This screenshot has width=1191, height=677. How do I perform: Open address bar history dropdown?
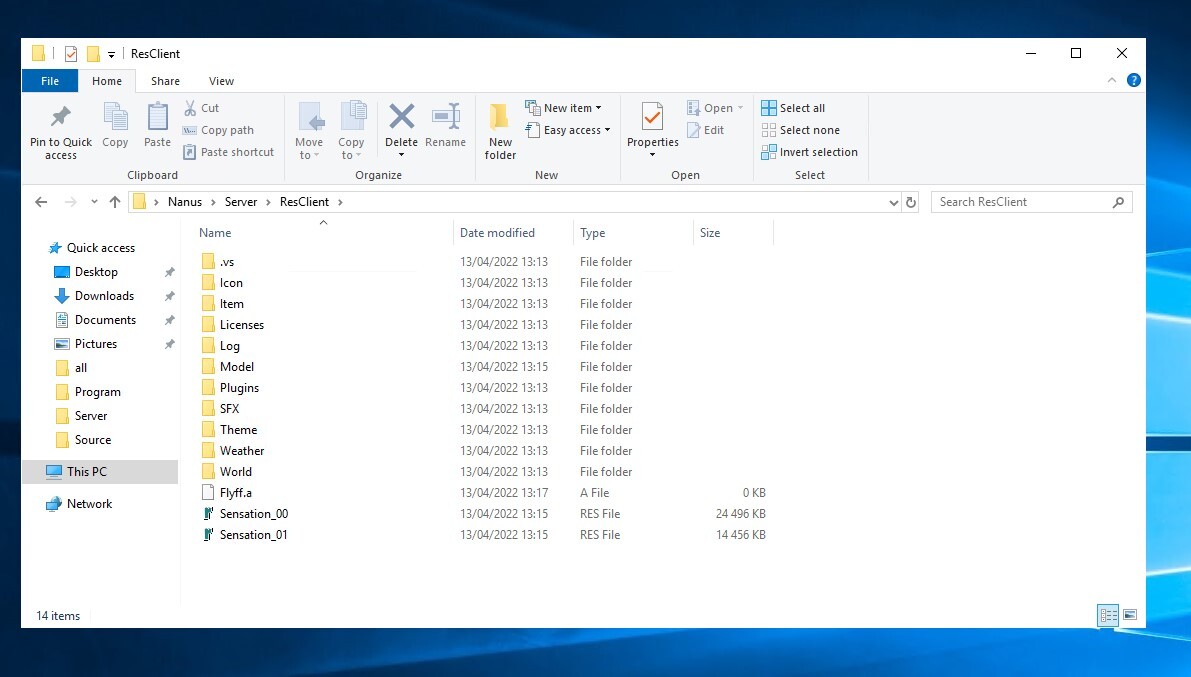click(893, 202)
